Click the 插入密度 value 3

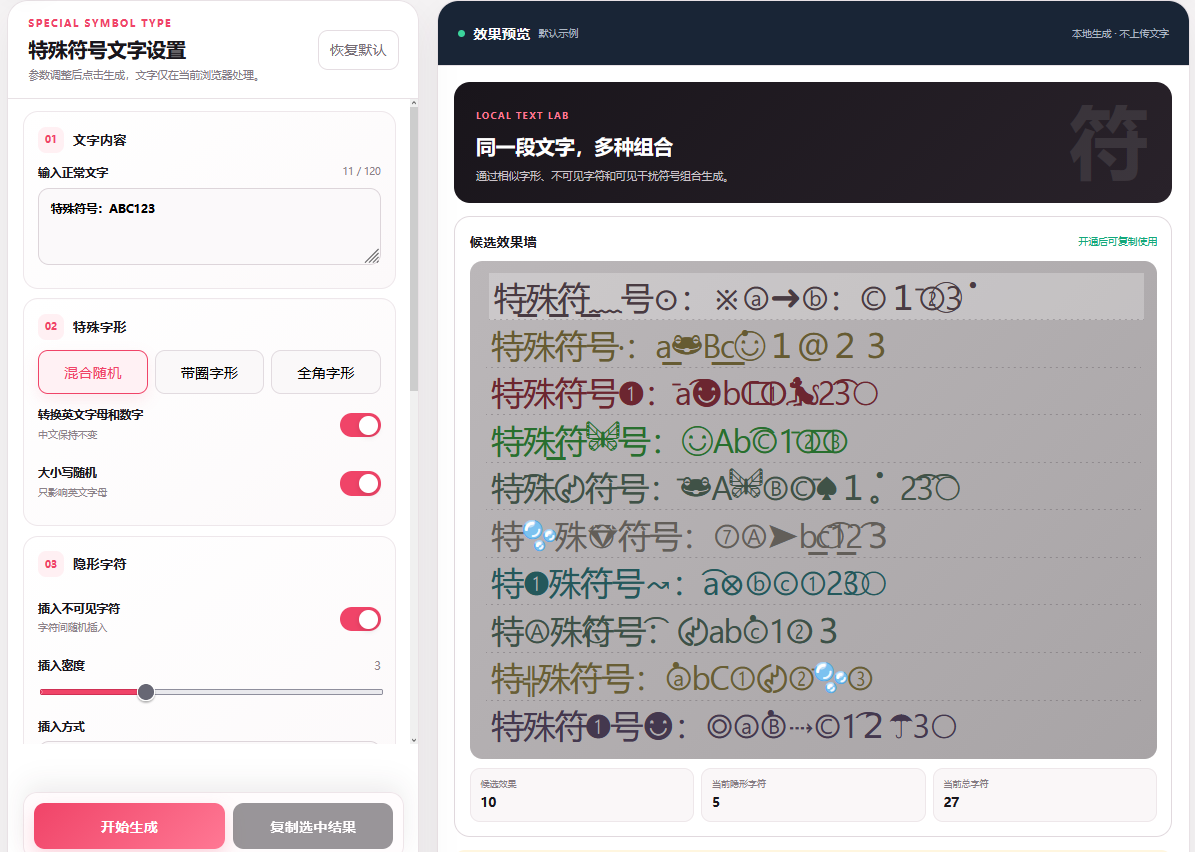pyautogui.click(x=377, y=665)
